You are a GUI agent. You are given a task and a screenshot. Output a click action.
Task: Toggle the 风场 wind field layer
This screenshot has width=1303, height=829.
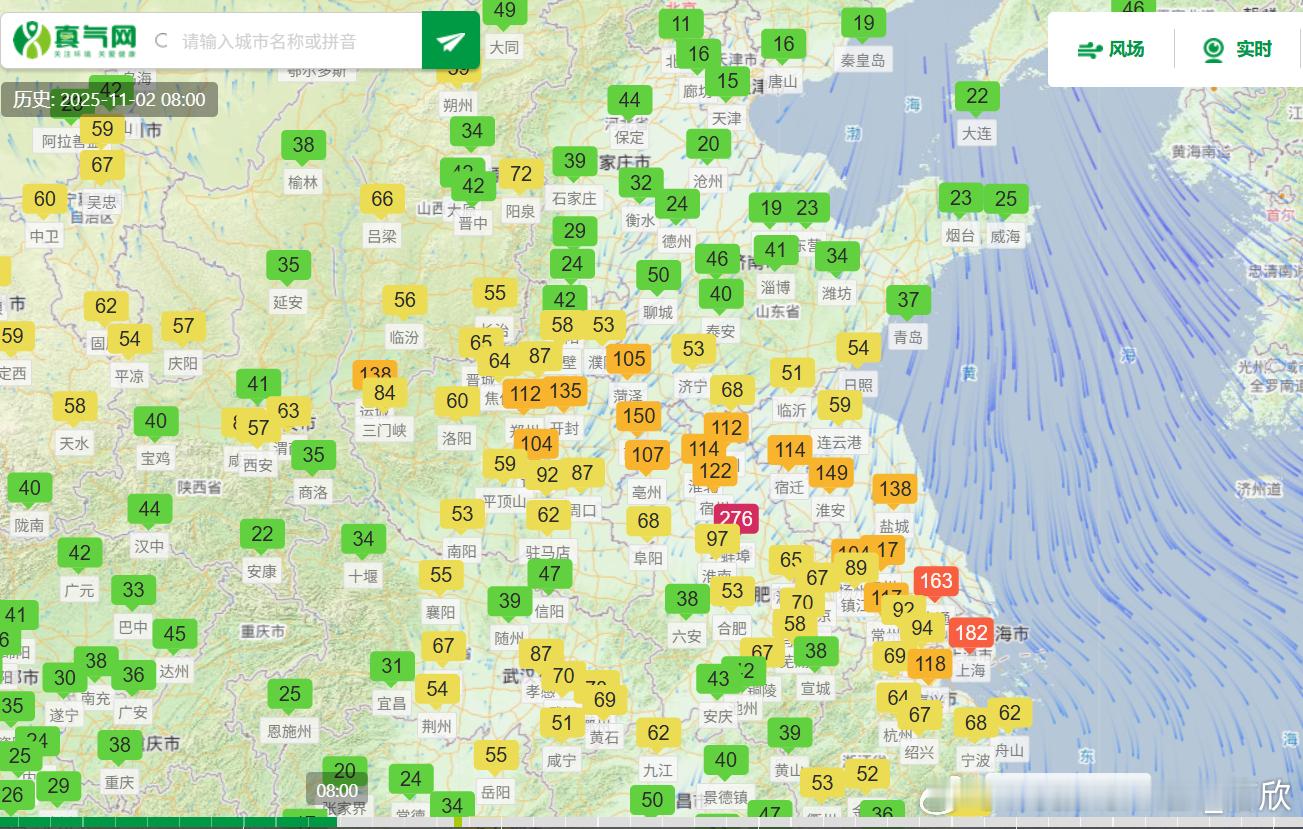point(1111,49)
